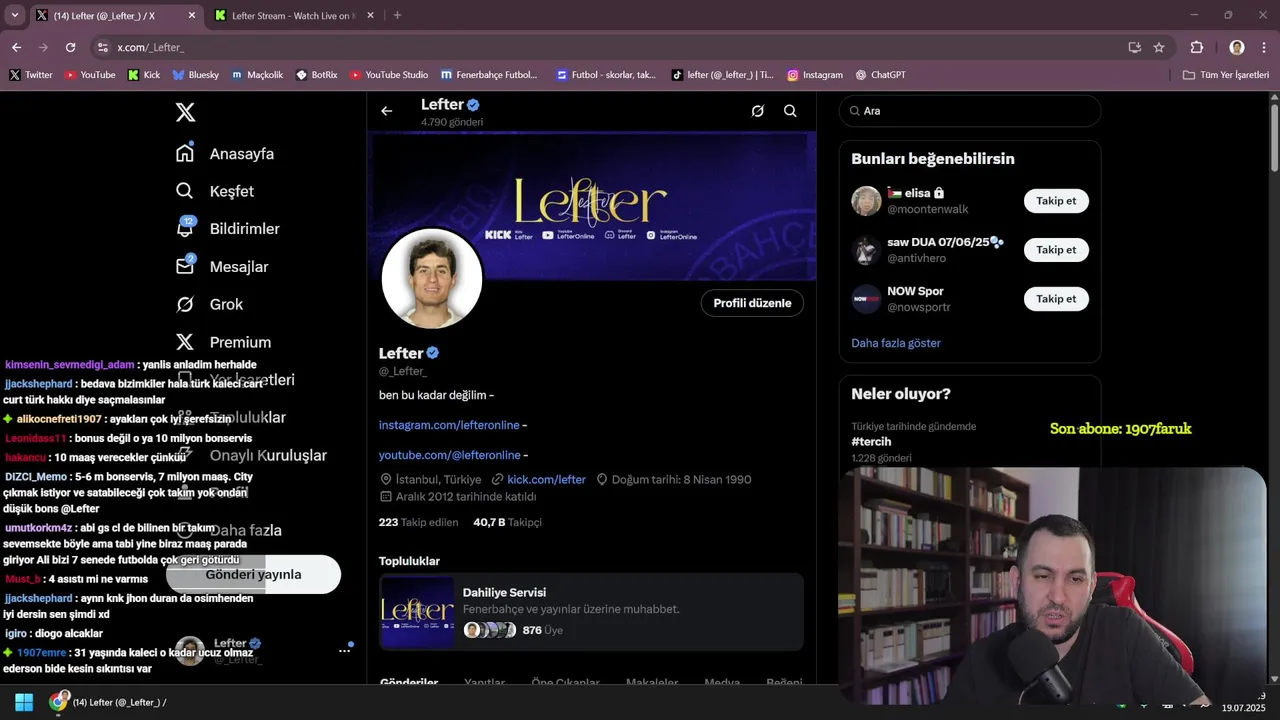1280x720 pixels.
Task: Follow saw DUA with Takip et
Action: point(1056,250)
